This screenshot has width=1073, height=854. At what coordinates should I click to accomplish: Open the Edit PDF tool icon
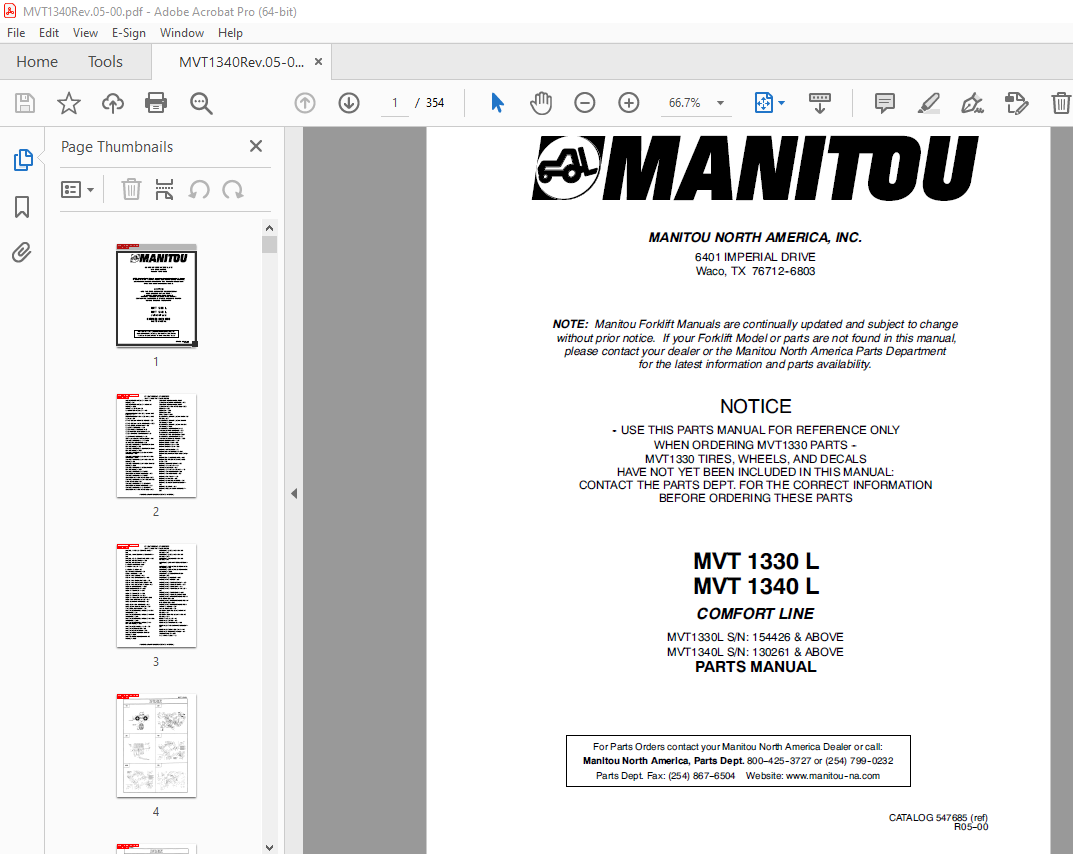(x=1016, y=103)
